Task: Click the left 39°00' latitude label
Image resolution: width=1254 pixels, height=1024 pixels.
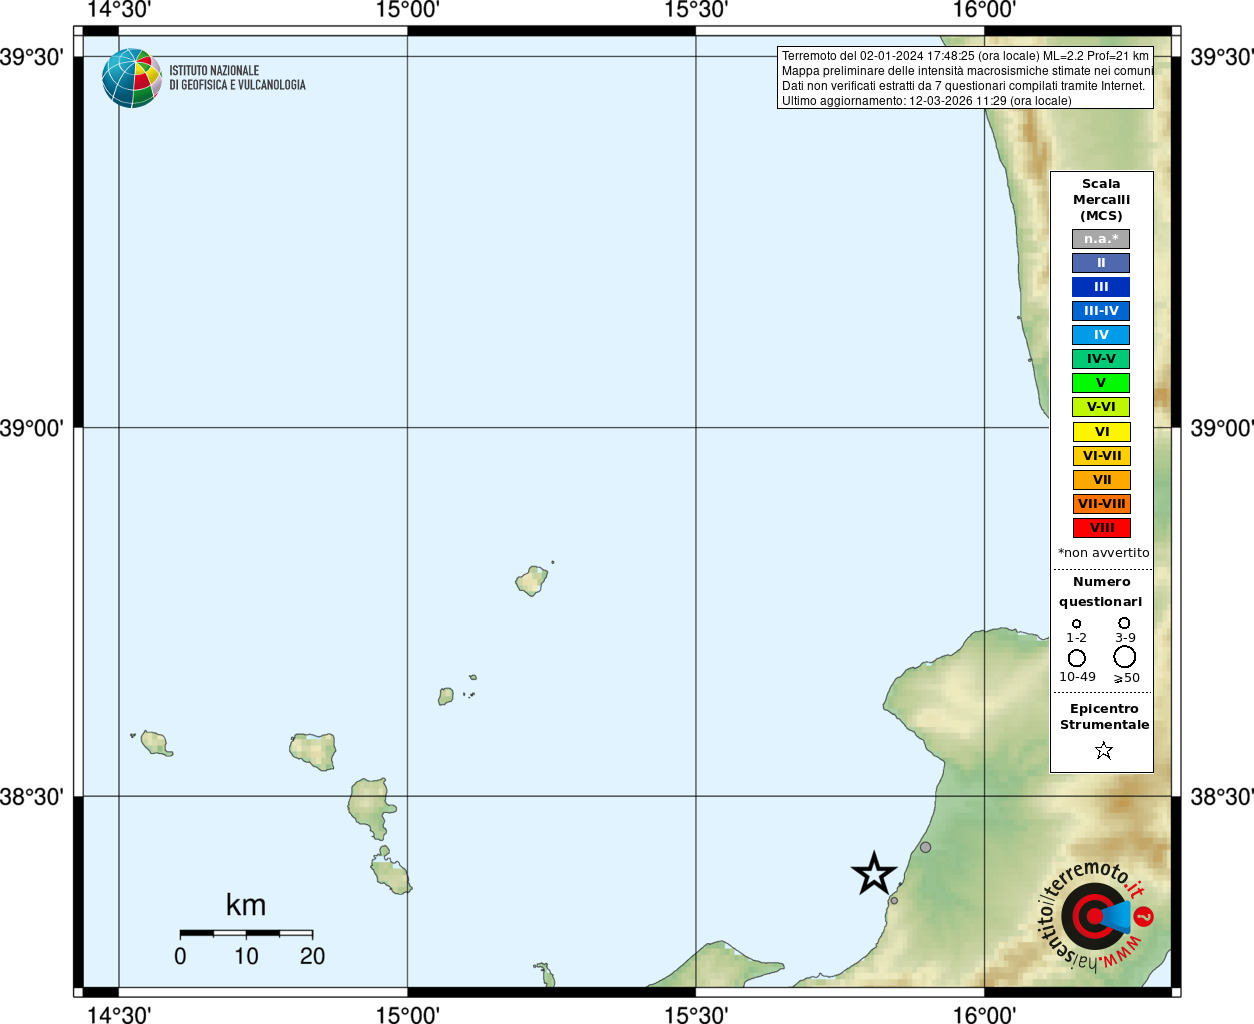Action: 33,428
